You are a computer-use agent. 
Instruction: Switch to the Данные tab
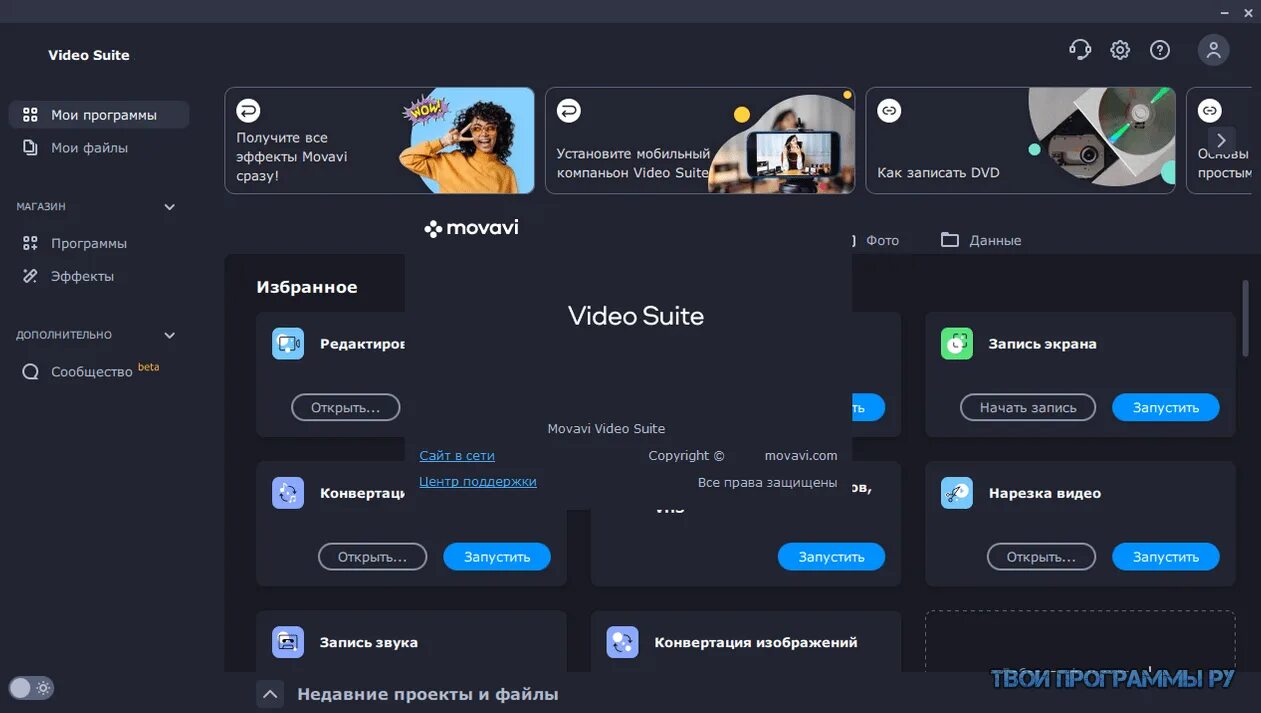click(x=980, y=240)
